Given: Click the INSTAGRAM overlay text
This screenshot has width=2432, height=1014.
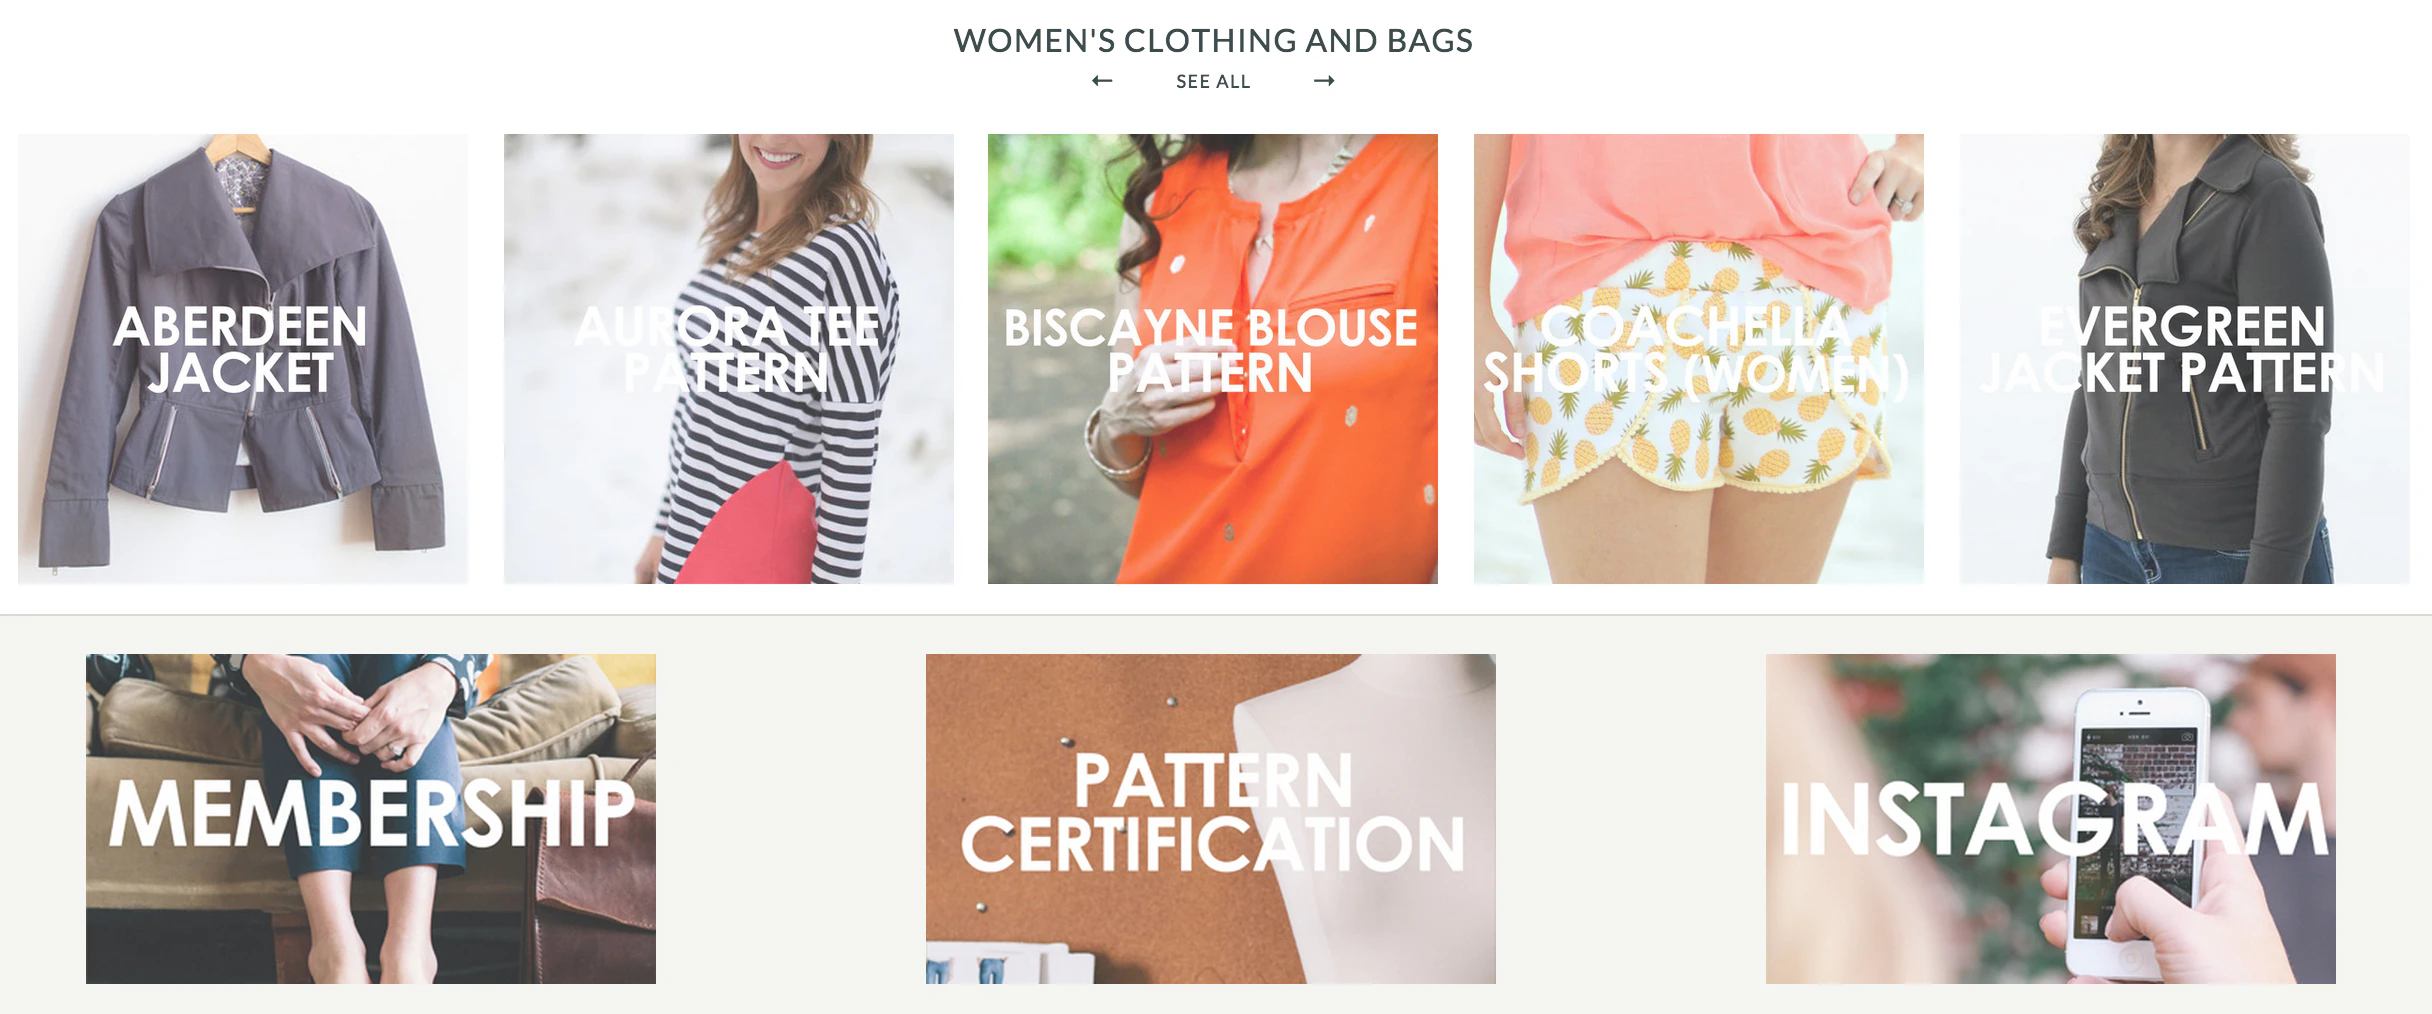Looking at the screenshot, I should [2054, 819].
